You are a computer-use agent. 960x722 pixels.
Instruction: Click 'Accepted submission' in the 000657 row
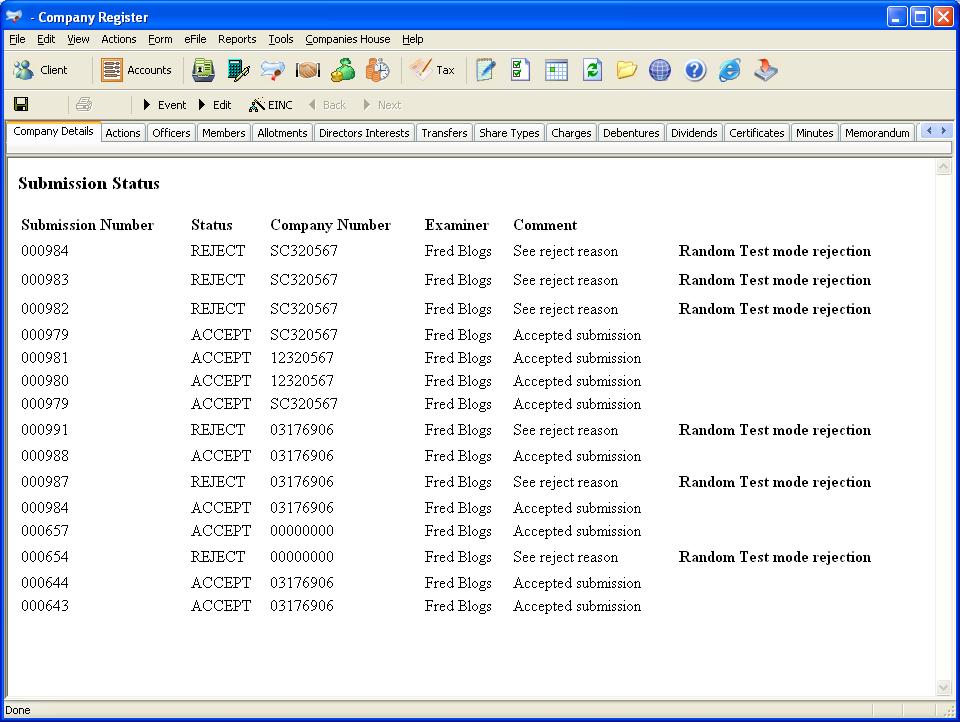coord(577,531)
